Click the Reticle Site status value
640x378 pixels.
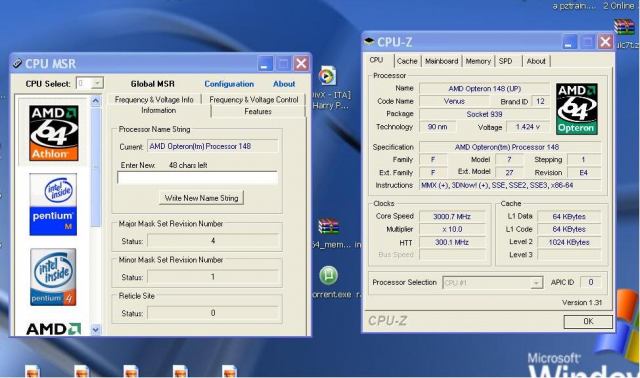click(x=213, y=313)
